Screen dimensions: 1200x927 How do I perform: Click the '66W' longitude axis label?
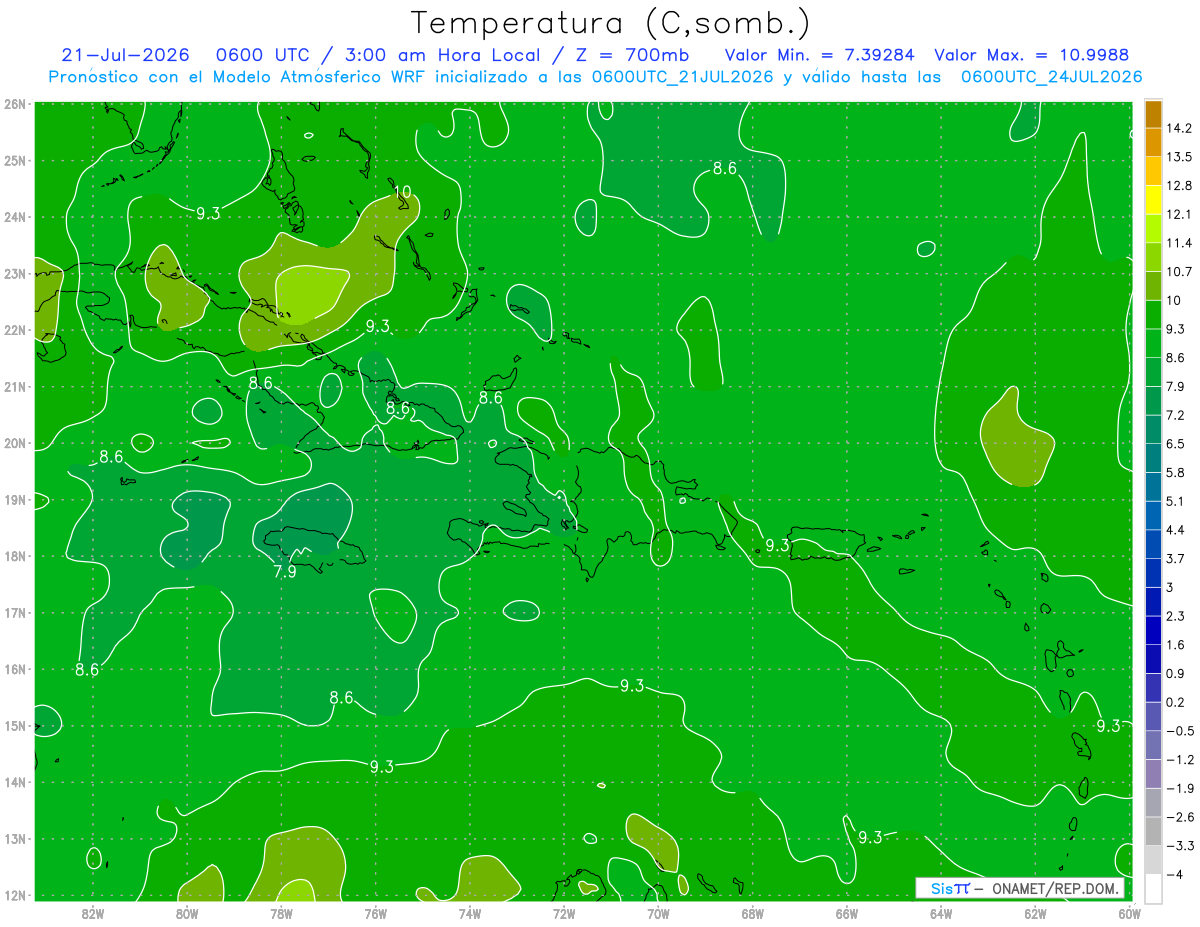847,912
